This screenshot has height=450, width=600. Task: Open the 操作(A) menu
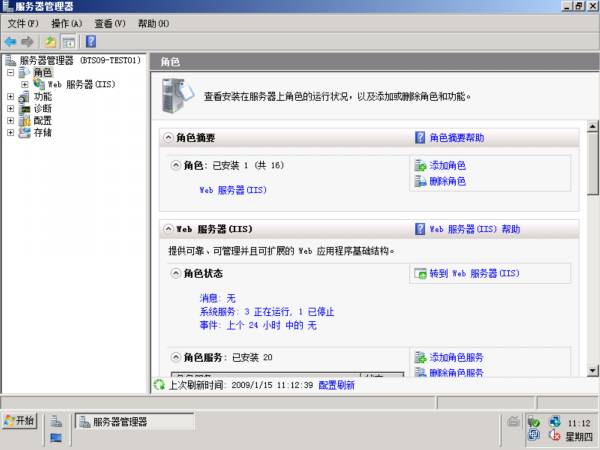click(67, 24)
